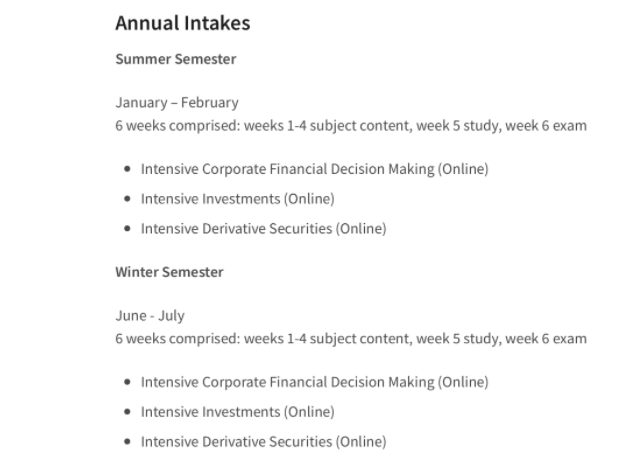The height and width of the screenshot is (470, 628).
Task: Click the Winter Semester subheading
Action: pyautogui.click(x=169, y=272)
